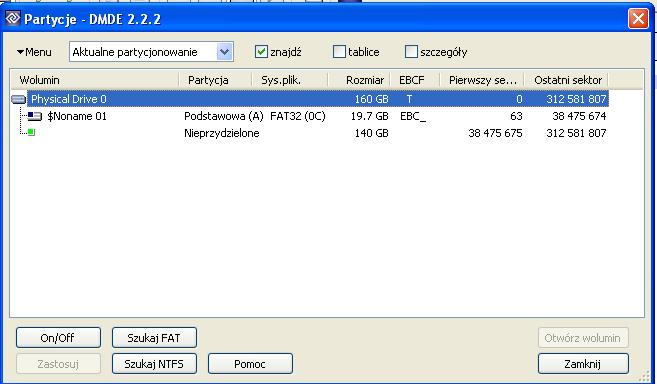
Task: Click the Szukaj FAT button
Action: pos(154,338)
